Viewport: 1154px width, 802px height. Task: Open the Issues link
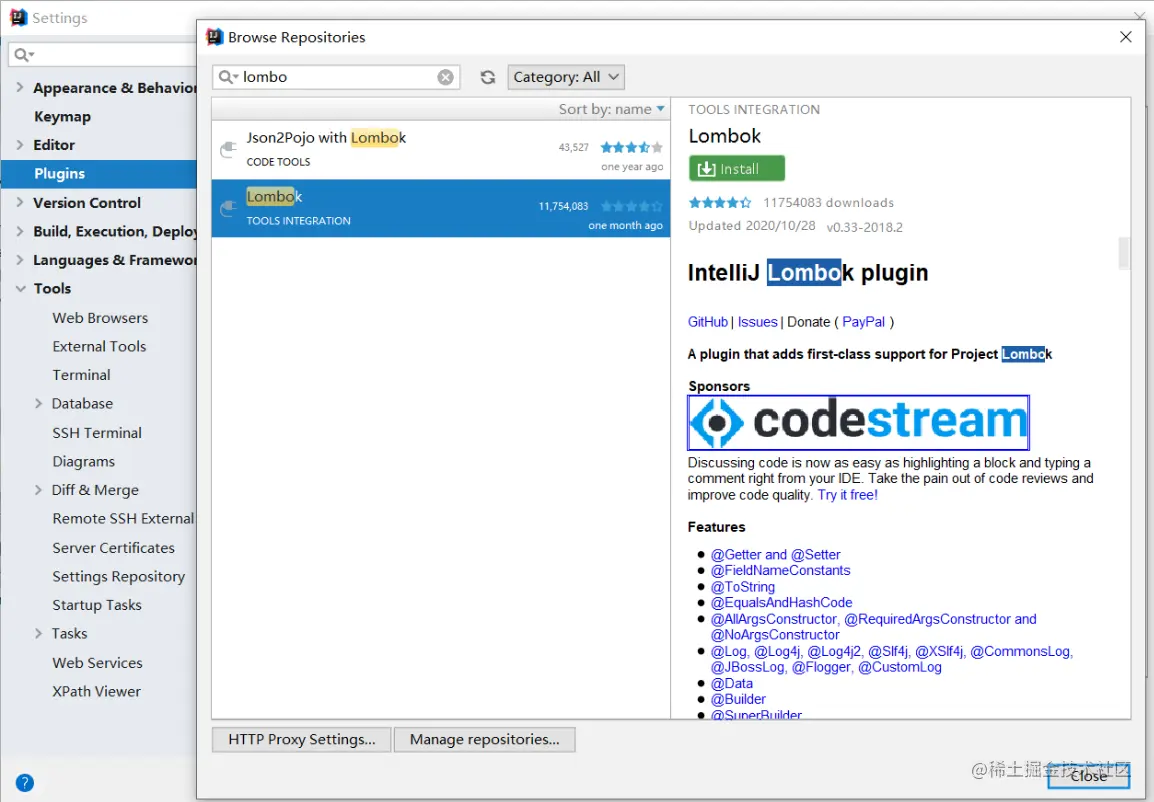pos(757,322)
